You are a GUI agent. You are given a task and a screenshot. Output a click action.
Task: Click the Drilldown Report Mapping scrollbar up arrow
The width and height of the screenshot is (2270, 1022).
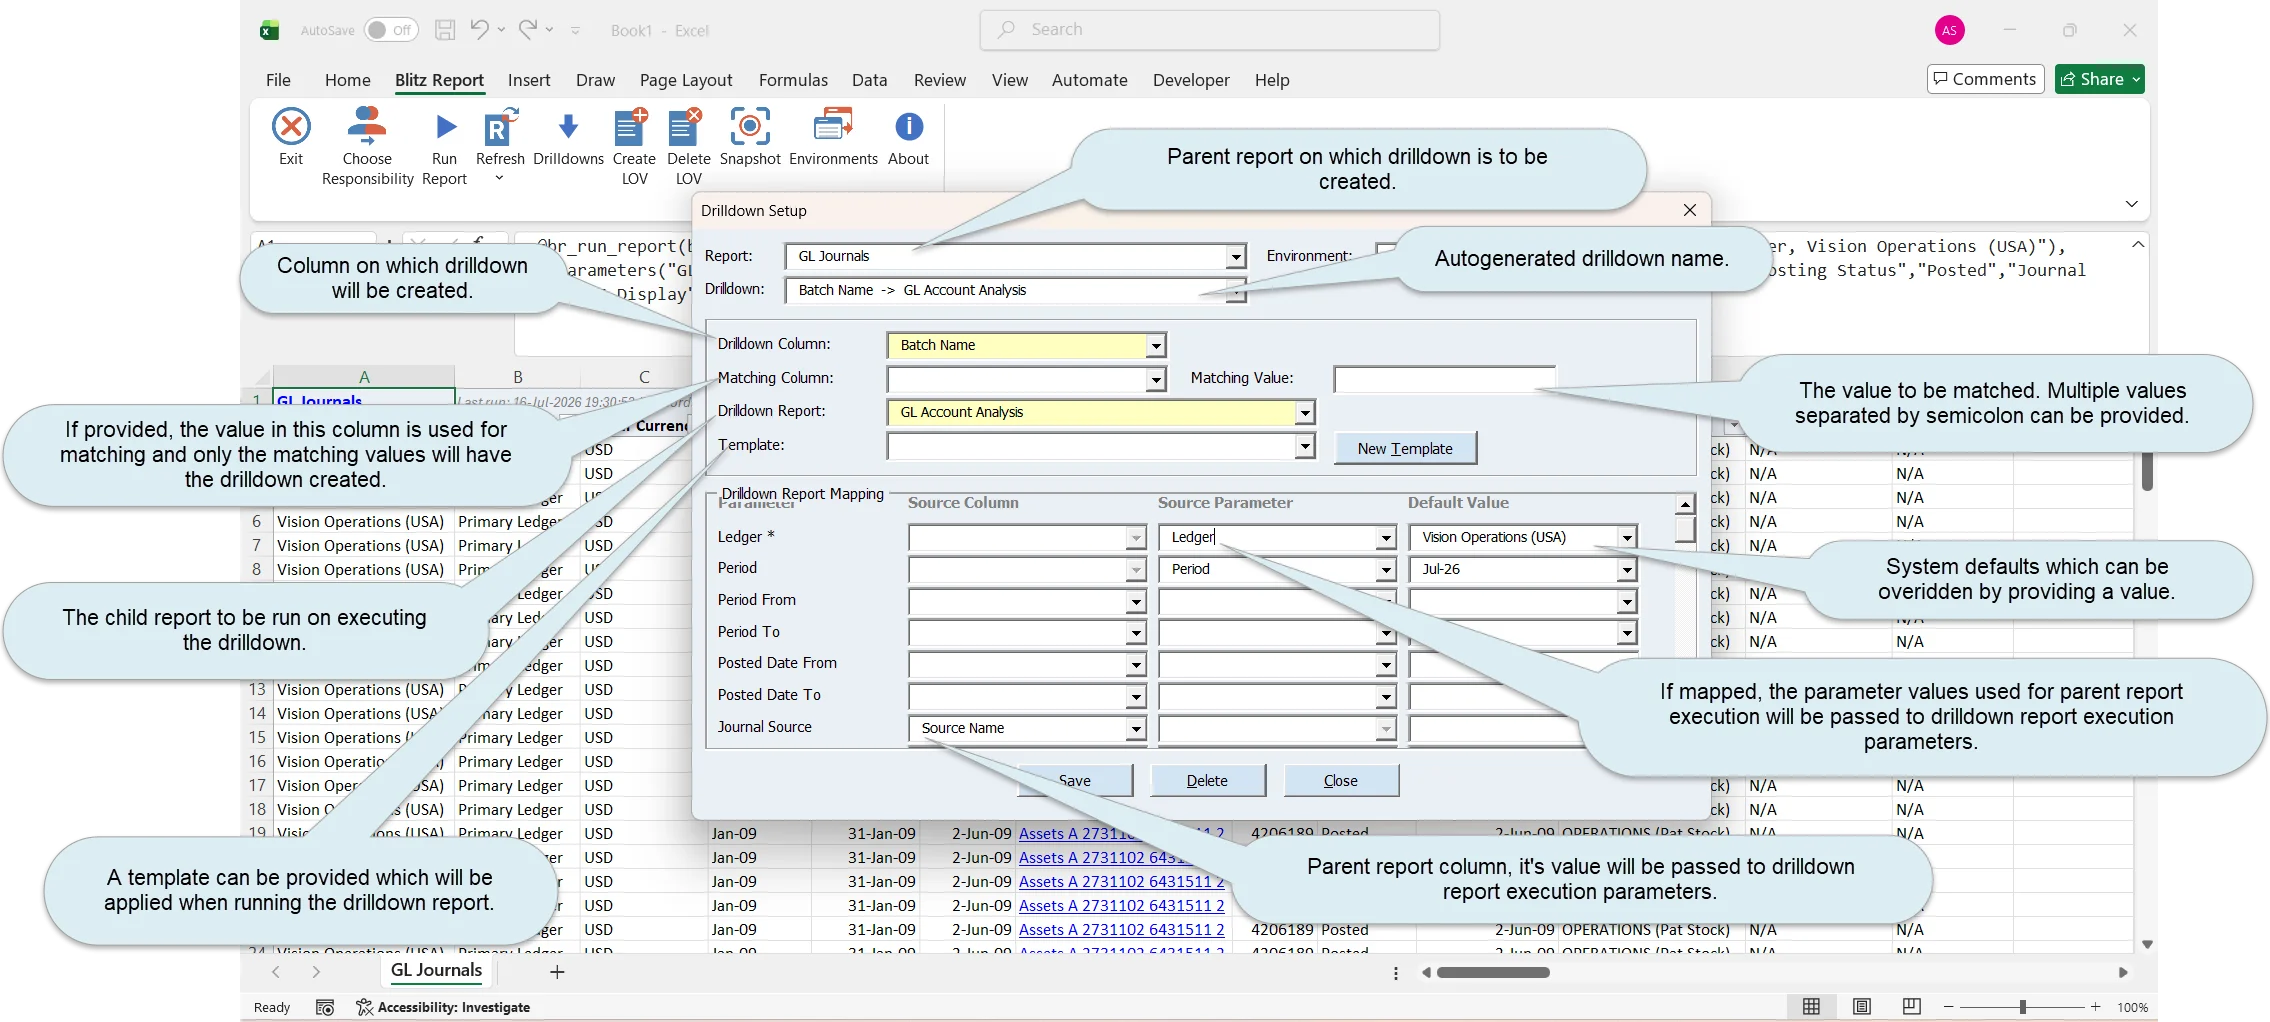[1685, 505]
